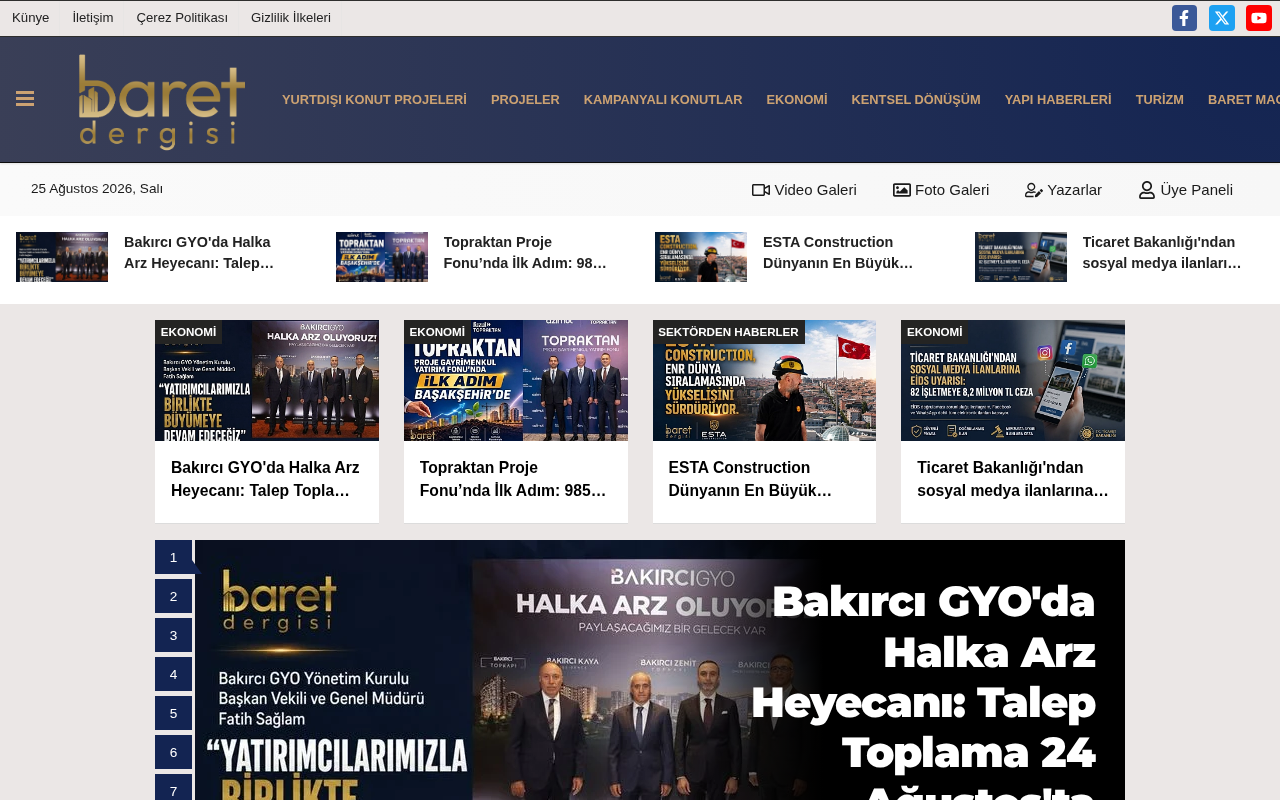Open the Turizm menu item
Screen dimensions: 1280x800
pos(1160,100)
